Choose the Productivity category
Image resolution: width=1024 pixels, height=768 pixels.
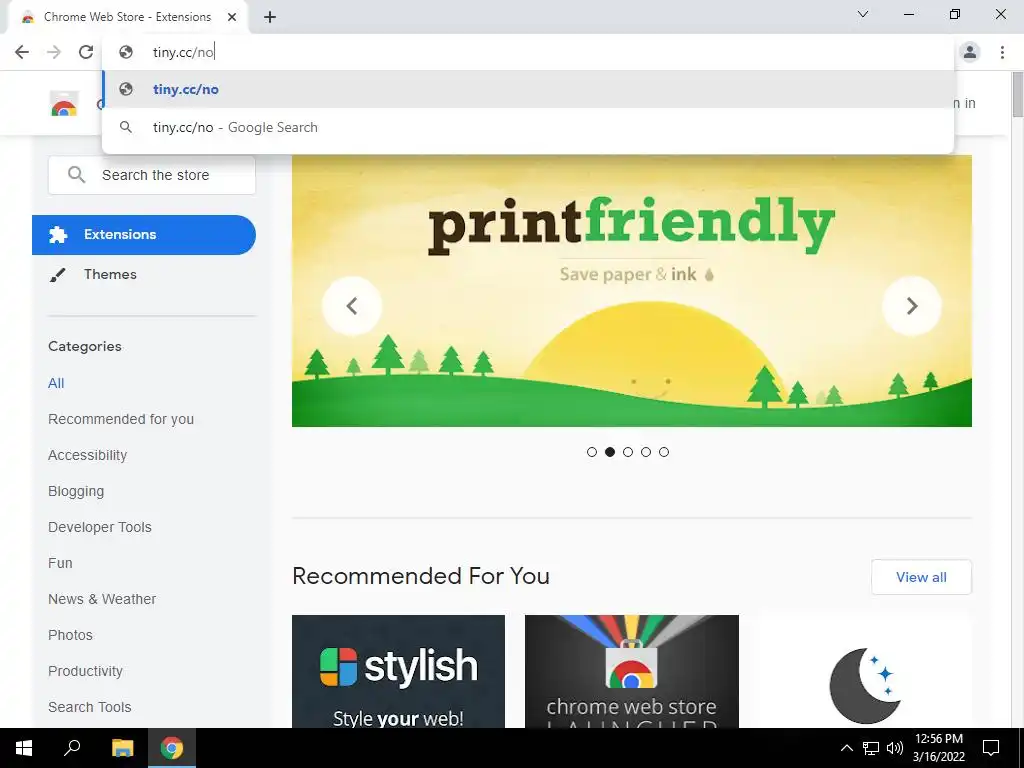pyautogui.click(x=85, y=671)
